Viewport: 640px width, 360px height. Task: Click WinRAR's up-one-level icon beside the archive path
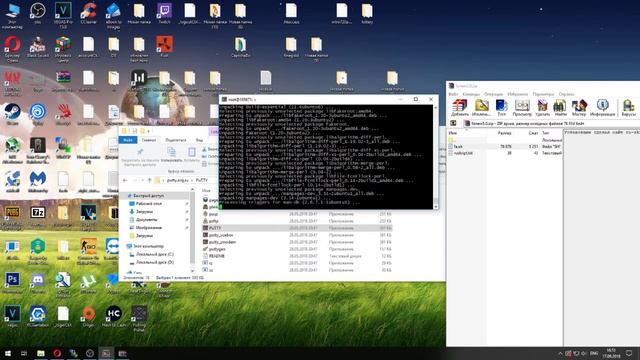tap(453, 123)
